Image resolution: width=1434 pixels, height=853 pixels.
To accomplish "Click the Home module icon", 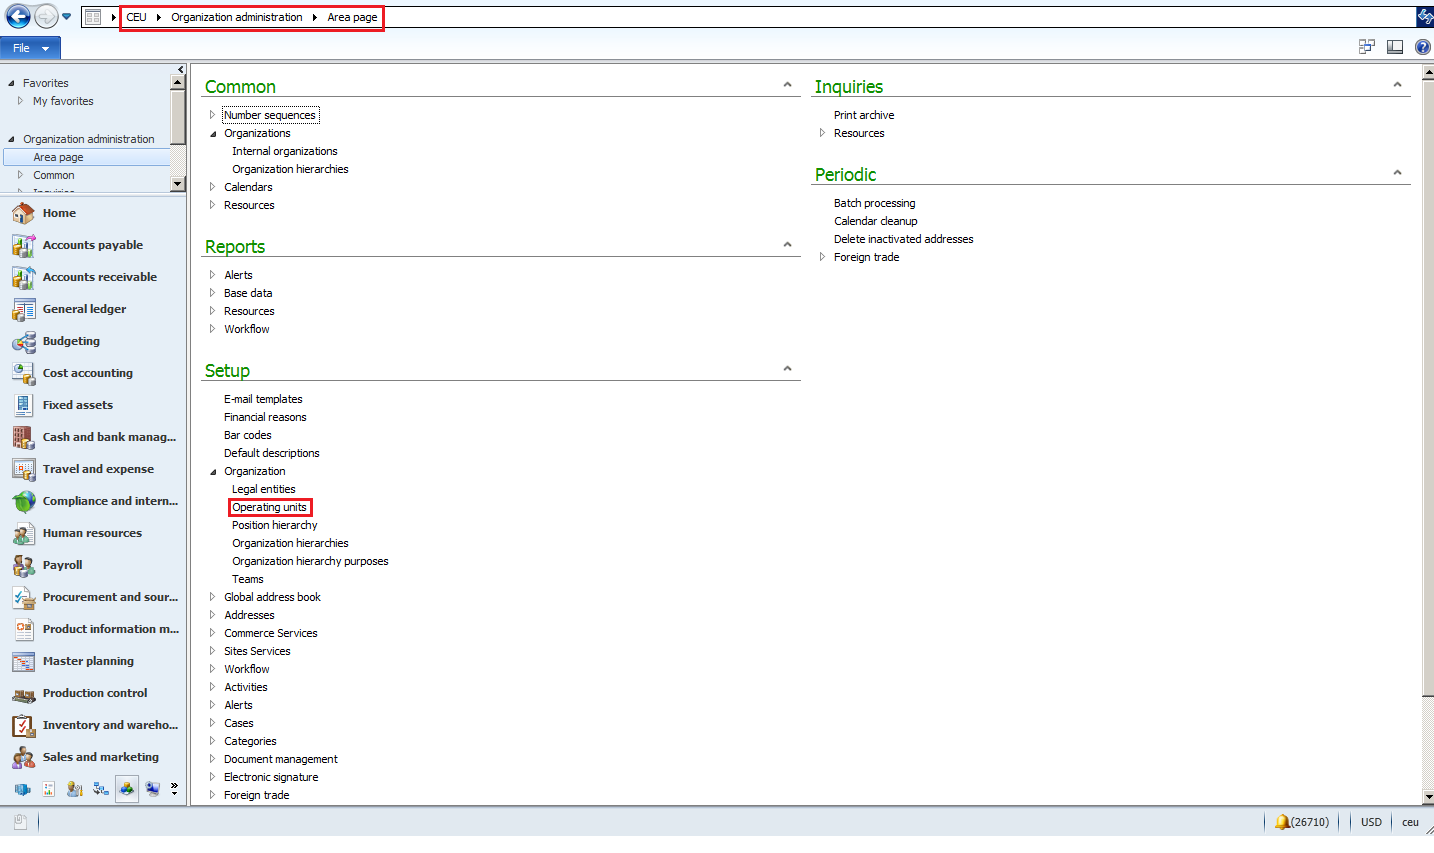I will 23,213.
